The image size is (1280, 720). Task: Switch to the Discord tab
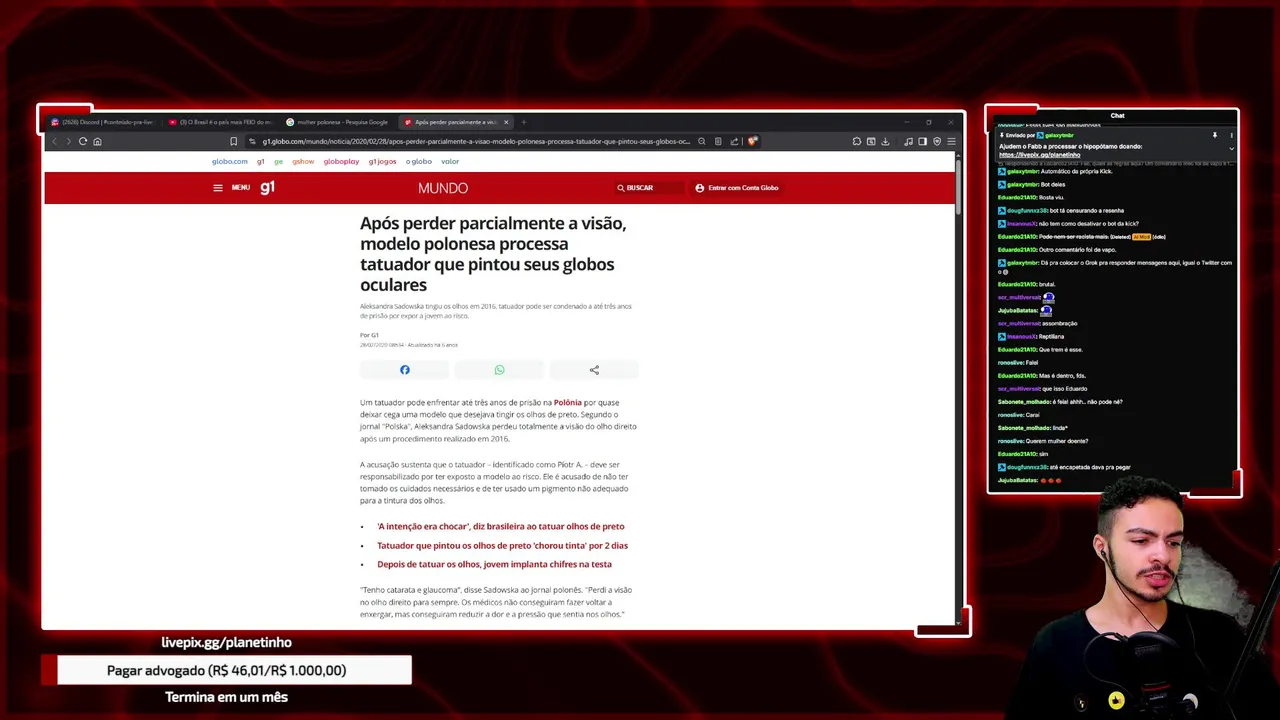click(102, 122)
